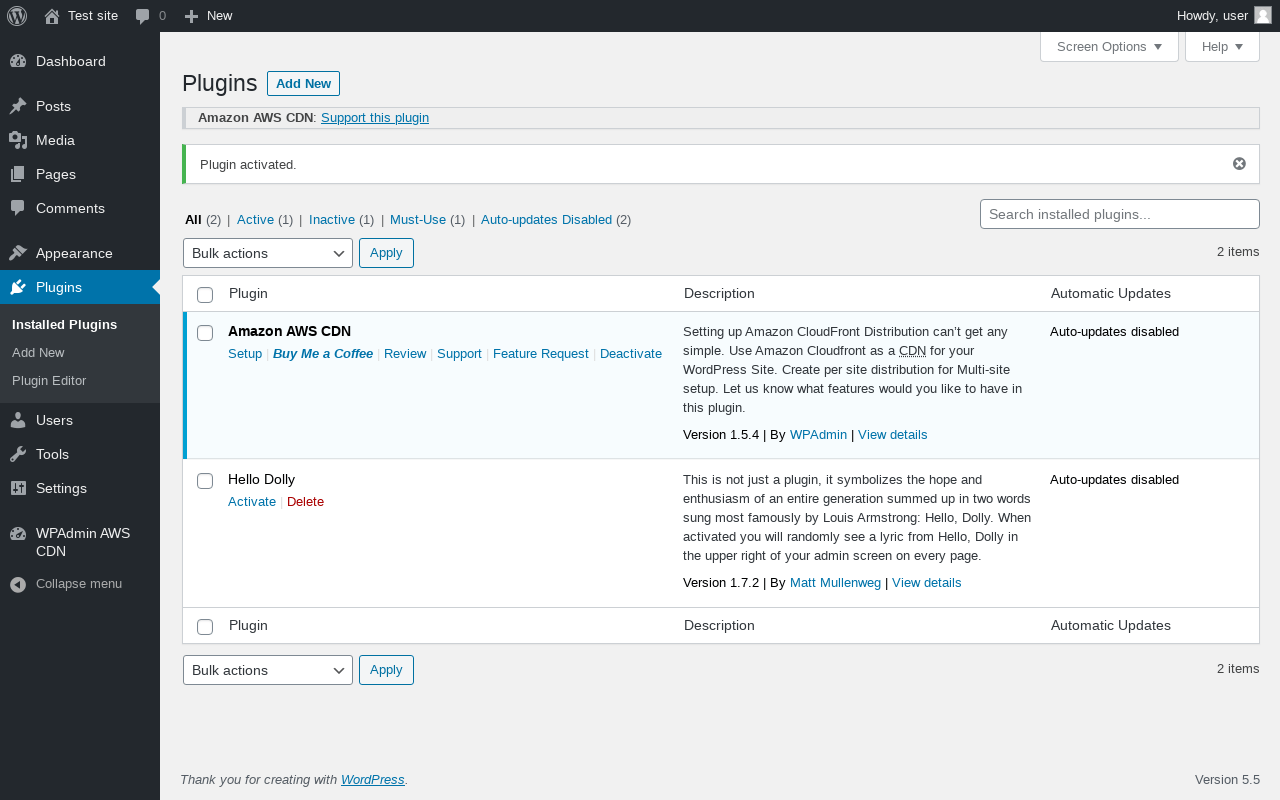Check the Amazon AWS CDN plugin checkbox
This screenshot has width=1280, height=800.
pos(205,333)
